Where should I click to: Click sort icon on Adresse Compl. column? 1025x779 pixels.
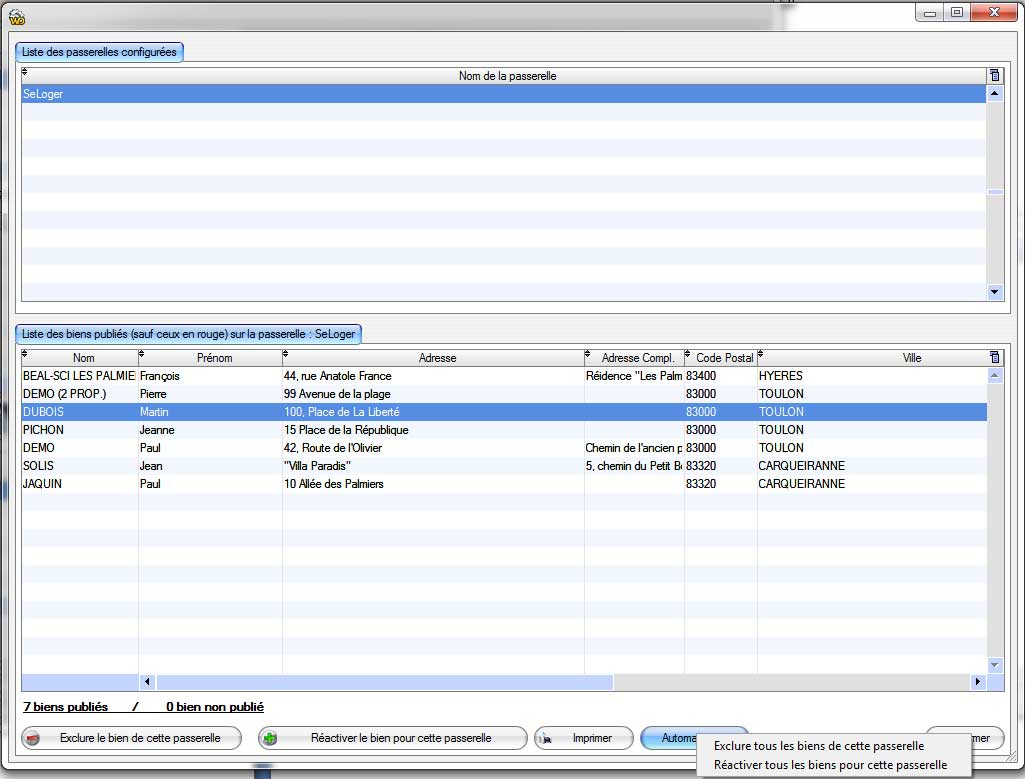tap(587, 354)
